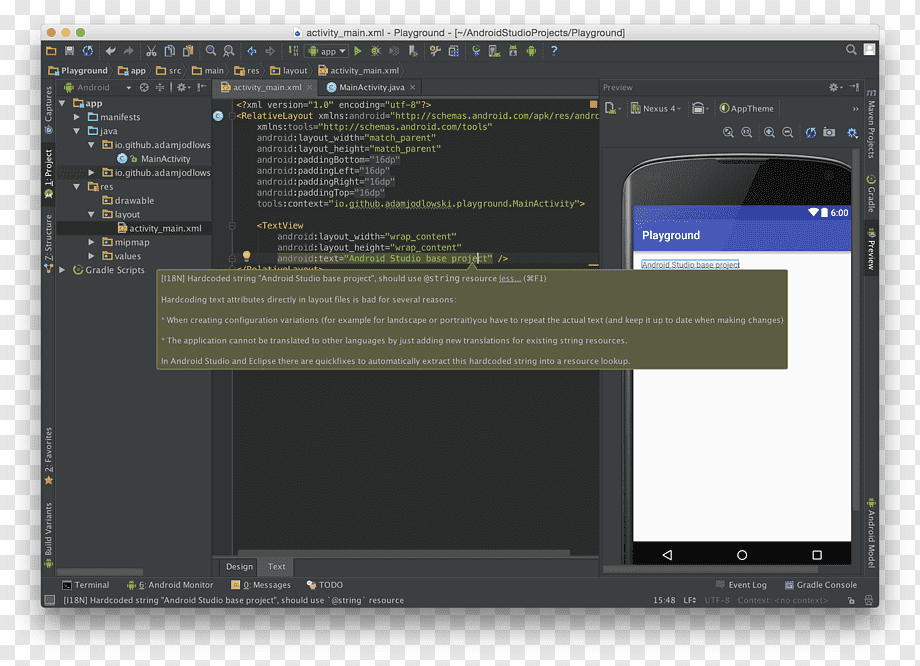Screen dimensions: 920x666
Task: Expand the Gradle Scripts node
Action: click(x=62, y=270)
